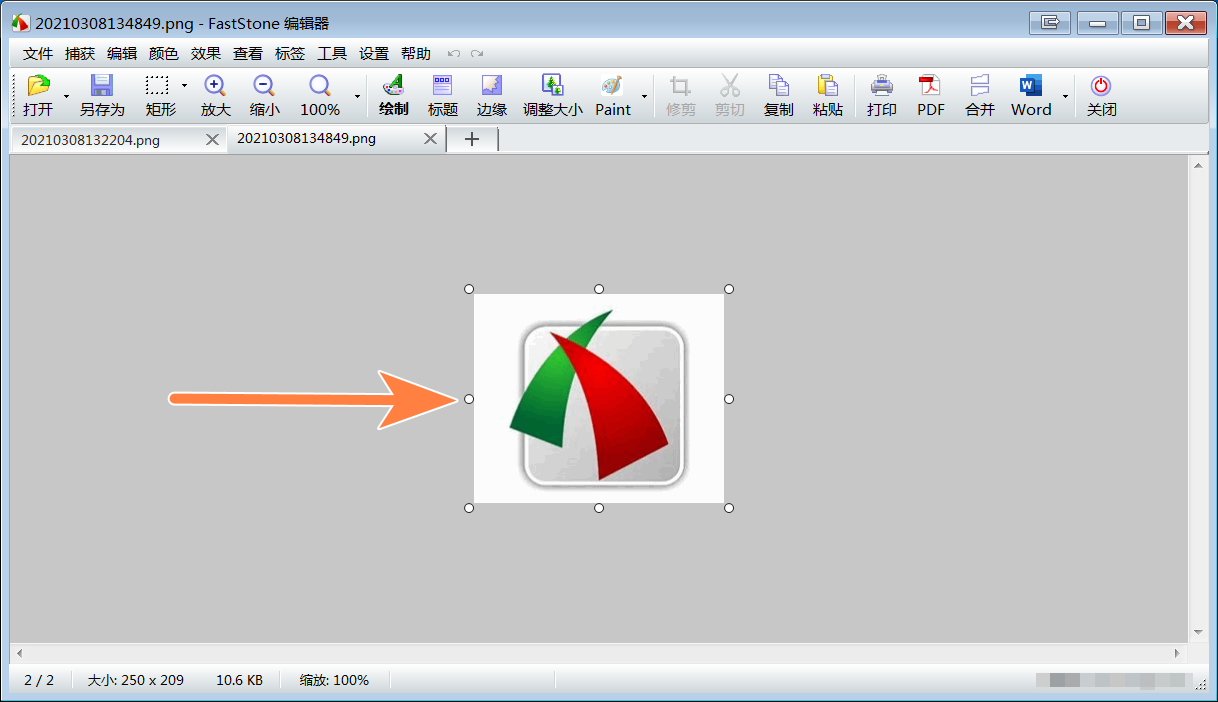Click the bottom-middle selection handle
Viewport: 1218px width, 702px height.
(599, 508)
